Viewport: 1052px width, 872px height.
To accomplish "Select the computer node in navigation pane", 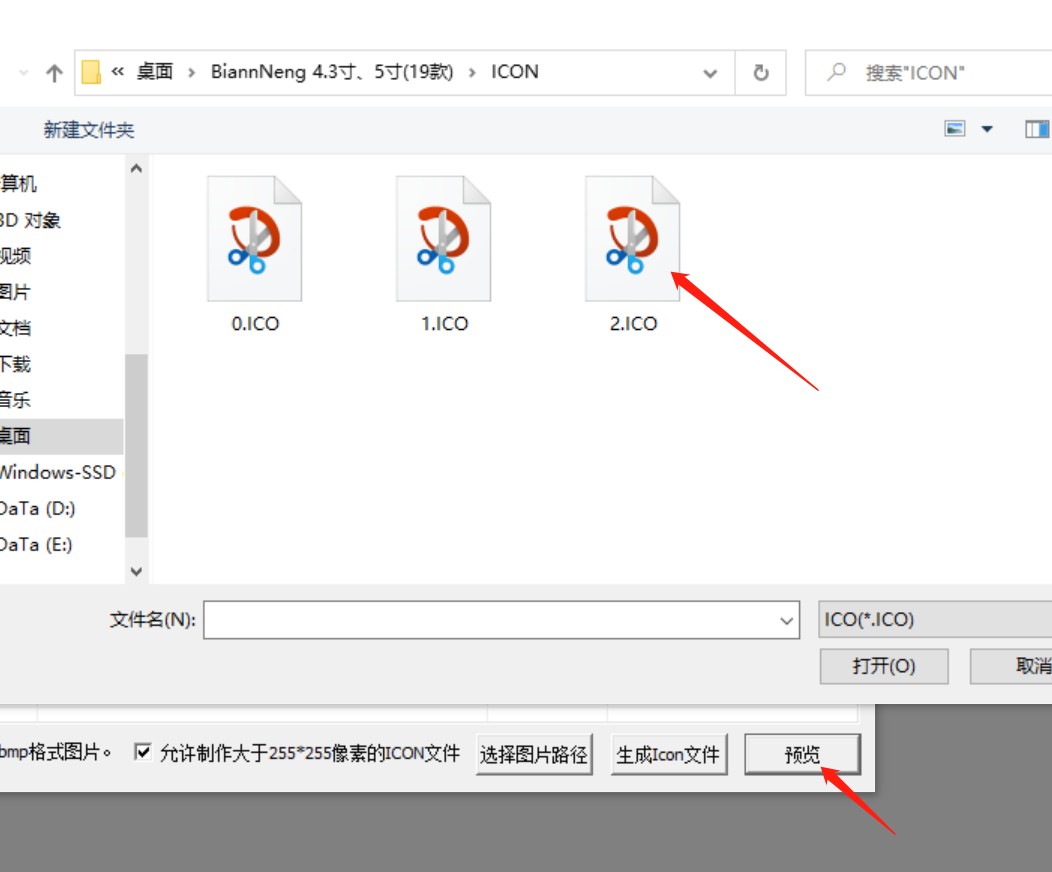I will tap(18, 183).
